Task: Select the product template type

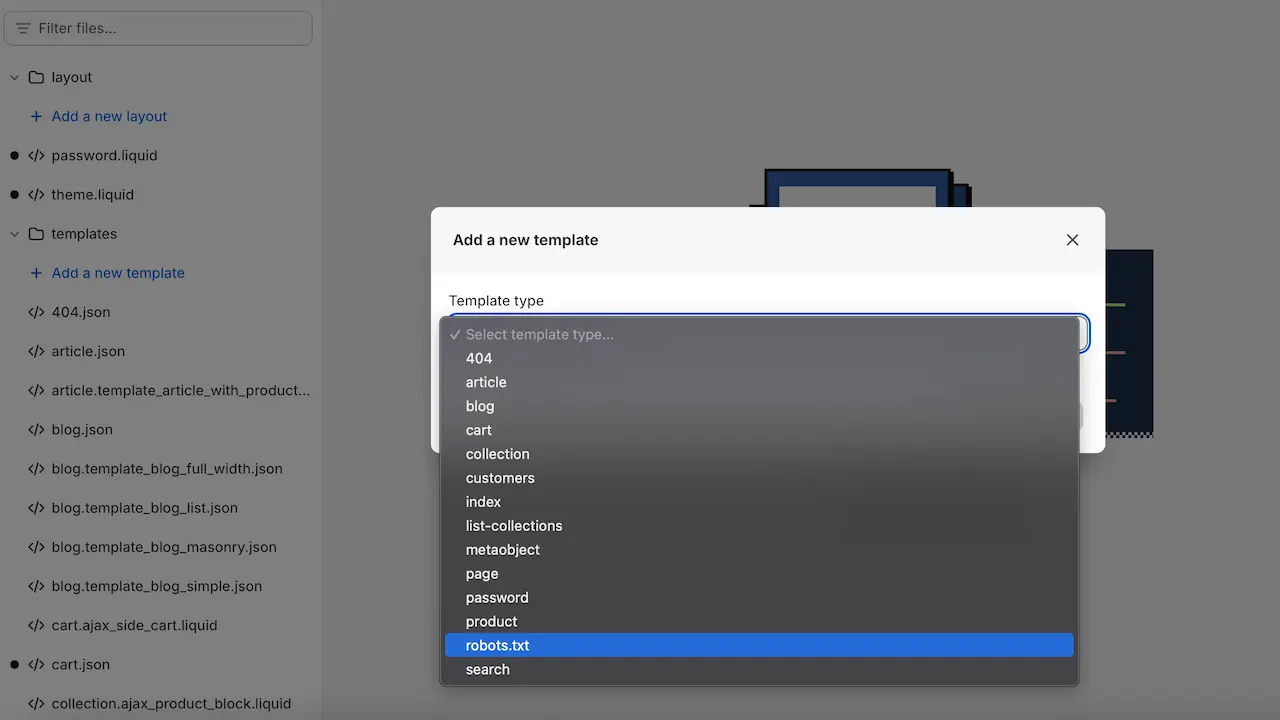Action: 491,622
